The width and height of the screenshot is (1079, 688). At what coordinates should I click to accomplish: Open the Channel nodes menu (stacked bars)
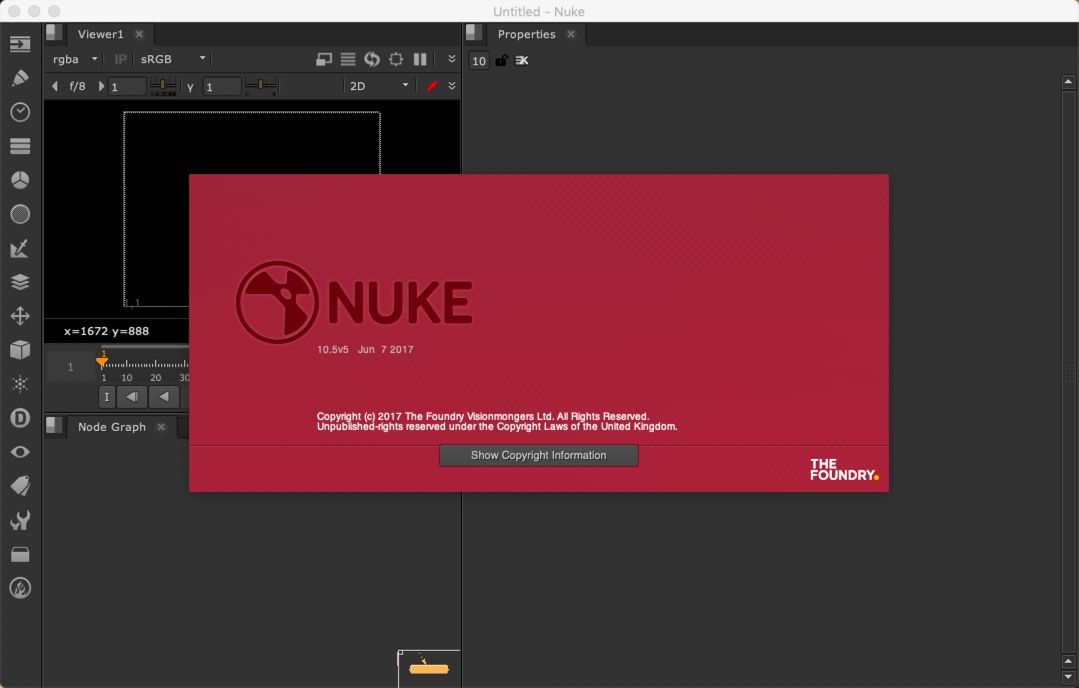coord(20,146)
